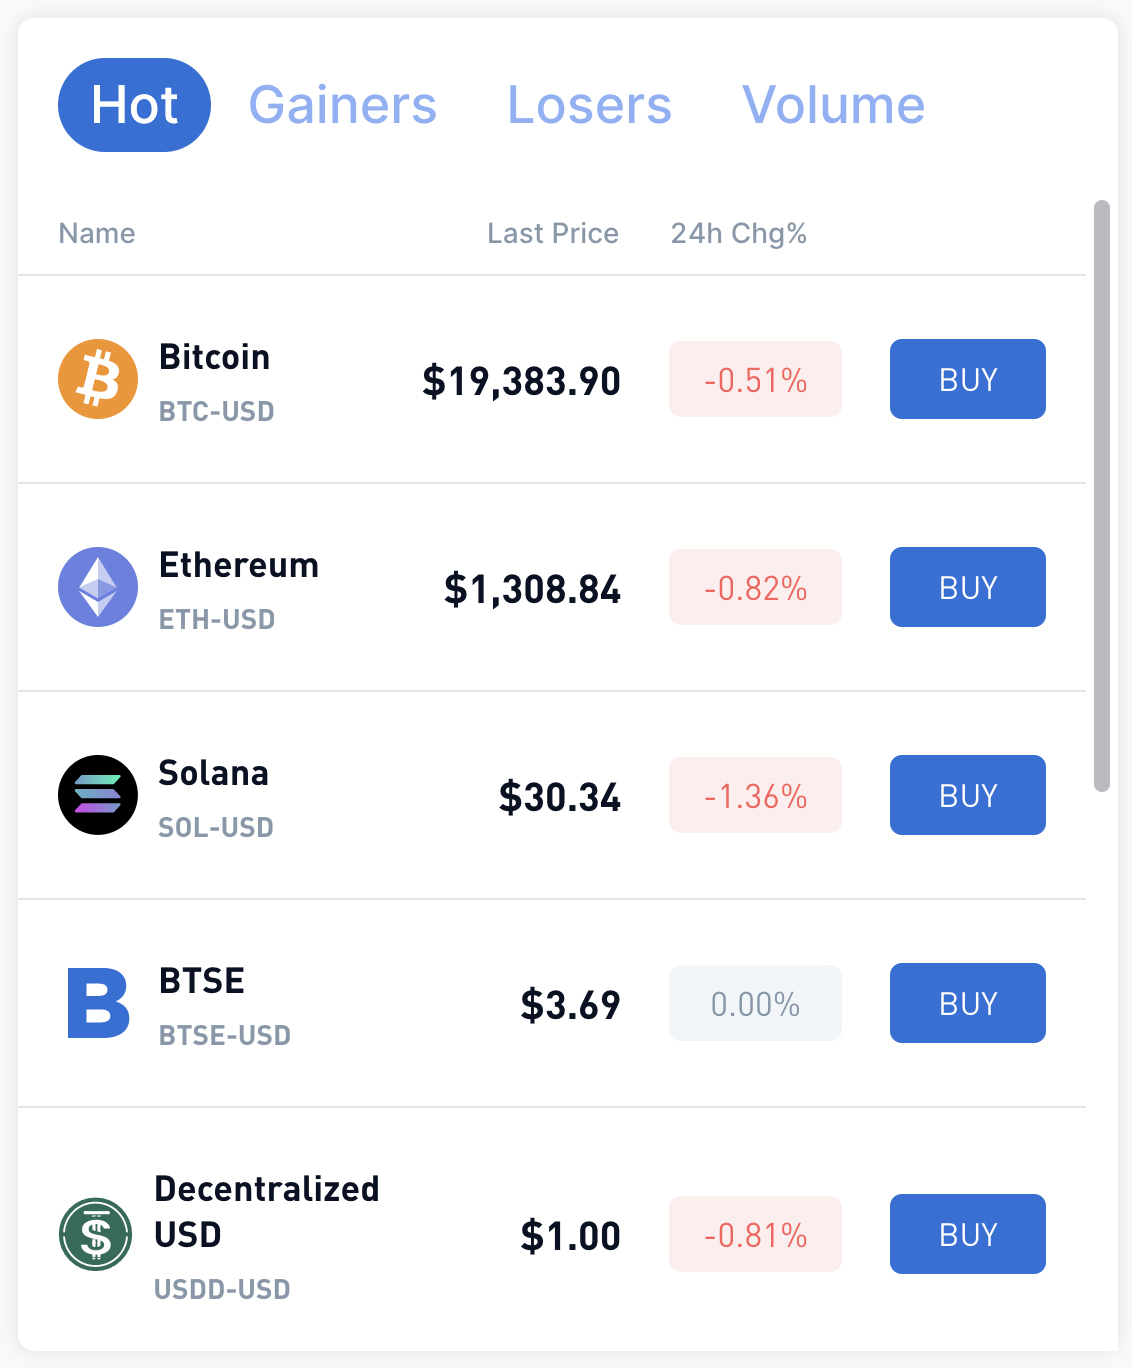Viewport: 1132px width, 1368px height.
Task: Click Solana's -1.36% change badge
Action: click(755, 795)
